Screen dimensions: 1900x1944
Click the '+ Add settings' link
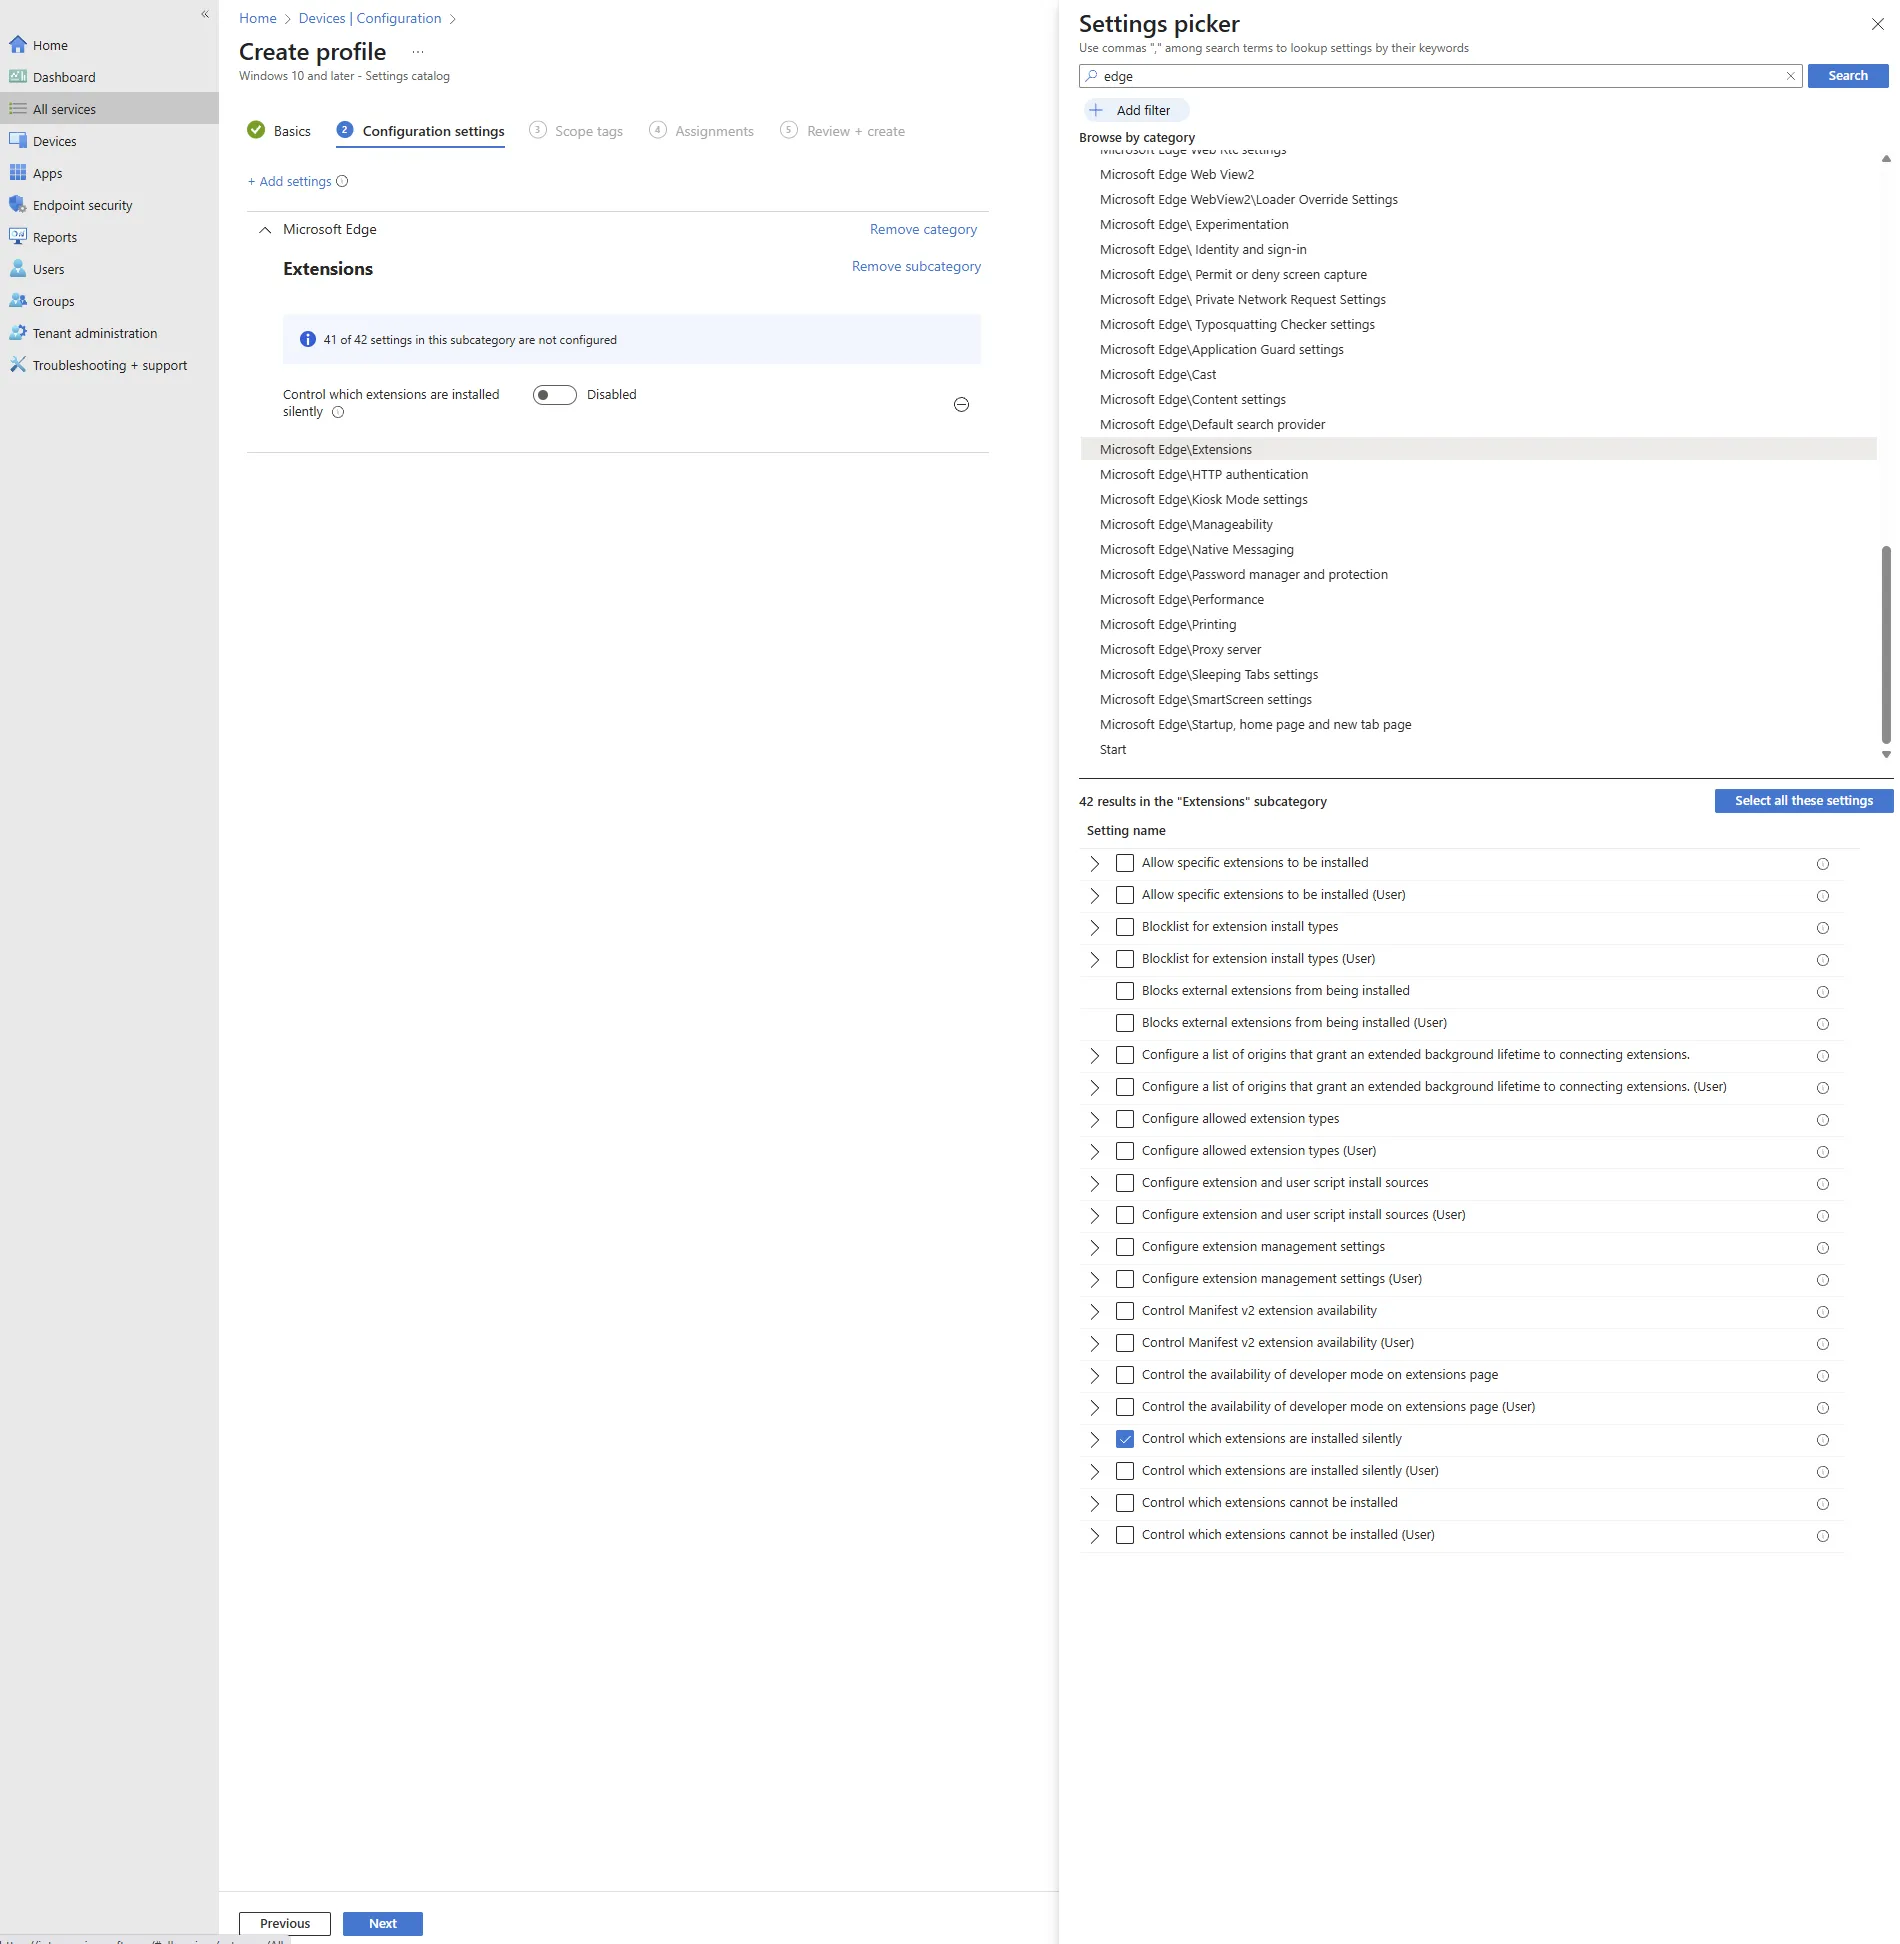[x=289, y=181]
